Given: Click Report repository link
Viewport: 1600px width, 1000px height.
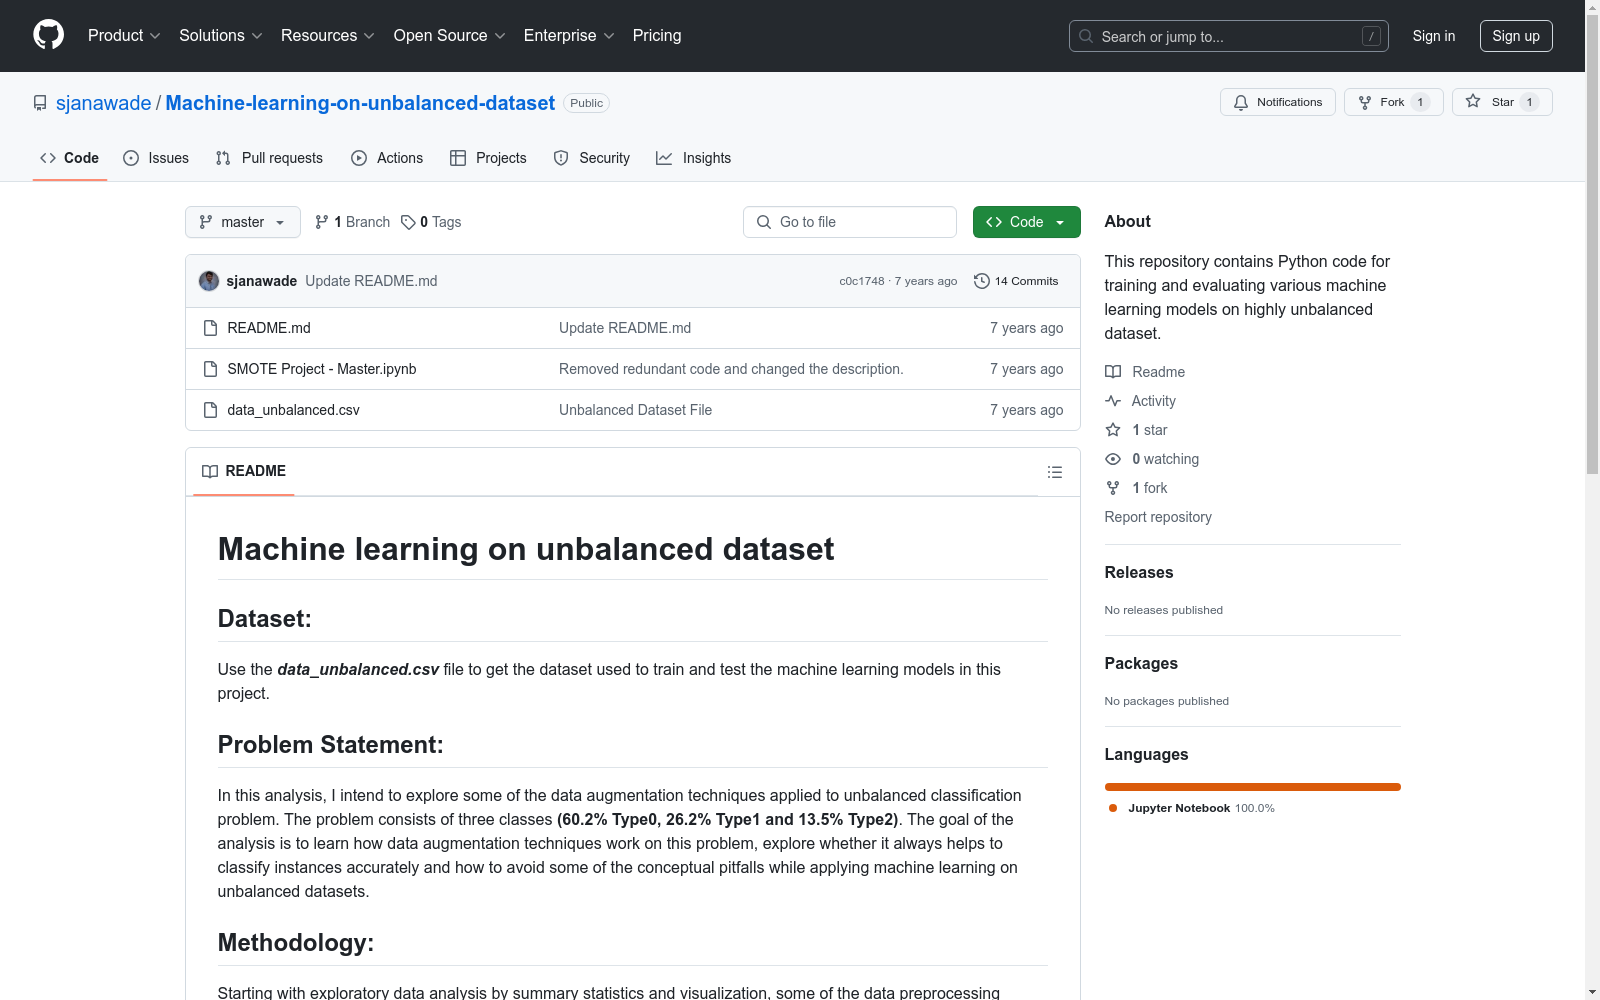Looking at the screenshot, I should (1158, 517).
